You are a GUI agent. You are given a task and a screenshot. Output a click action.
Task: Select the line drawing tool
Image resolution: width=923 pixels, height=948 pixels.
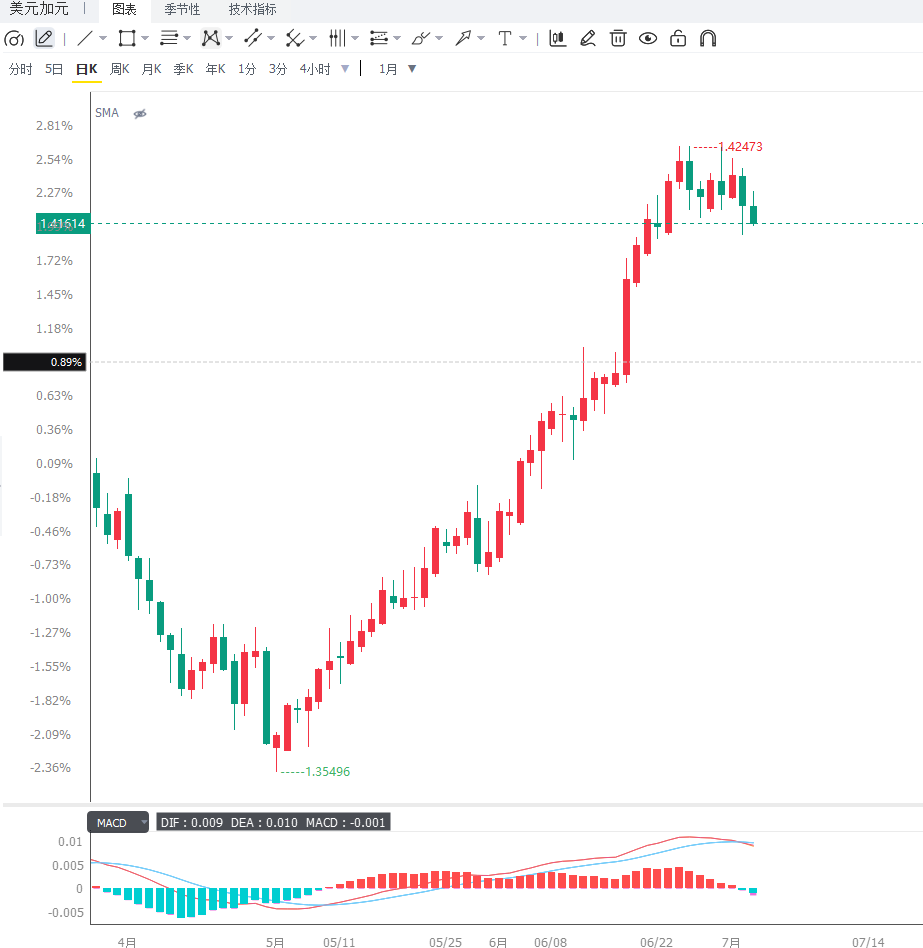[85, 39]
